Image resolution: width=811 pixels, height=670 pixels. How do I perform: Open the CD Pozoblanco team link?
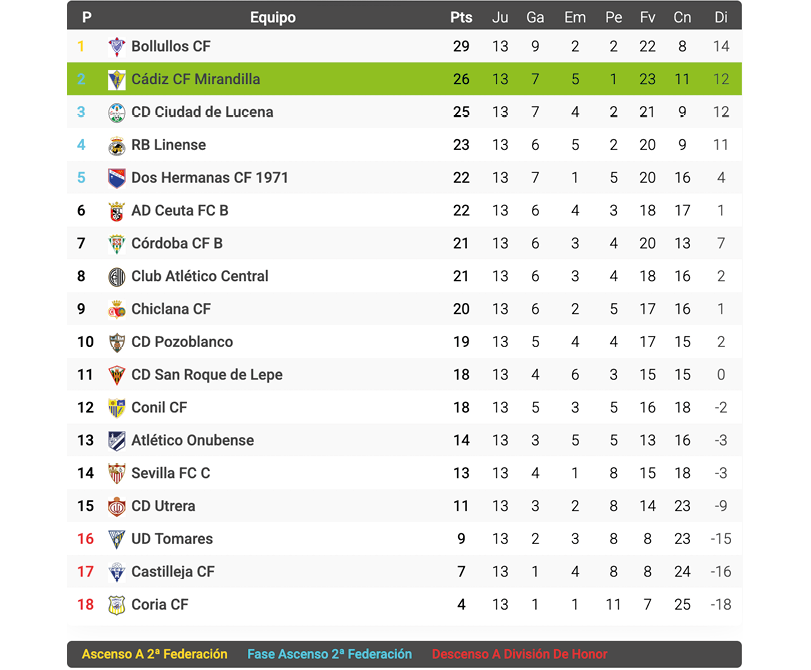pyautogui.click(x=182, y=342)
